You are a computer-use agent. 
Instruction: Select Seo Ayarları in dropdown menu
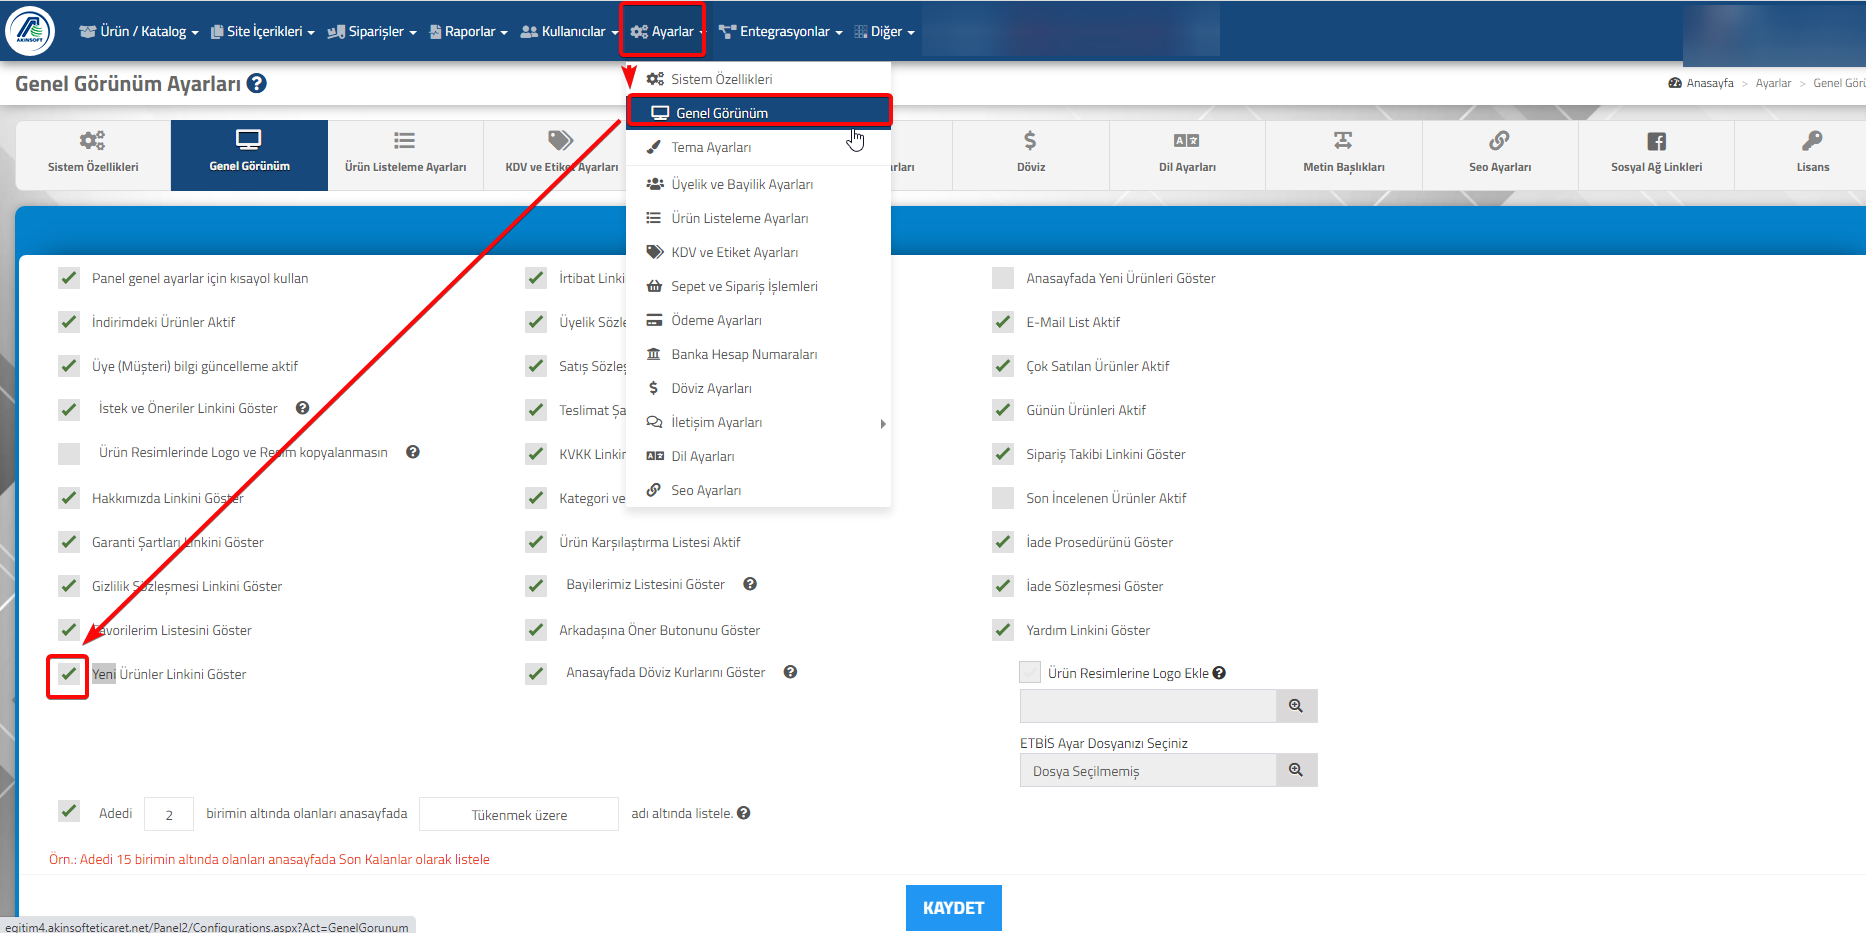[759, 490]
